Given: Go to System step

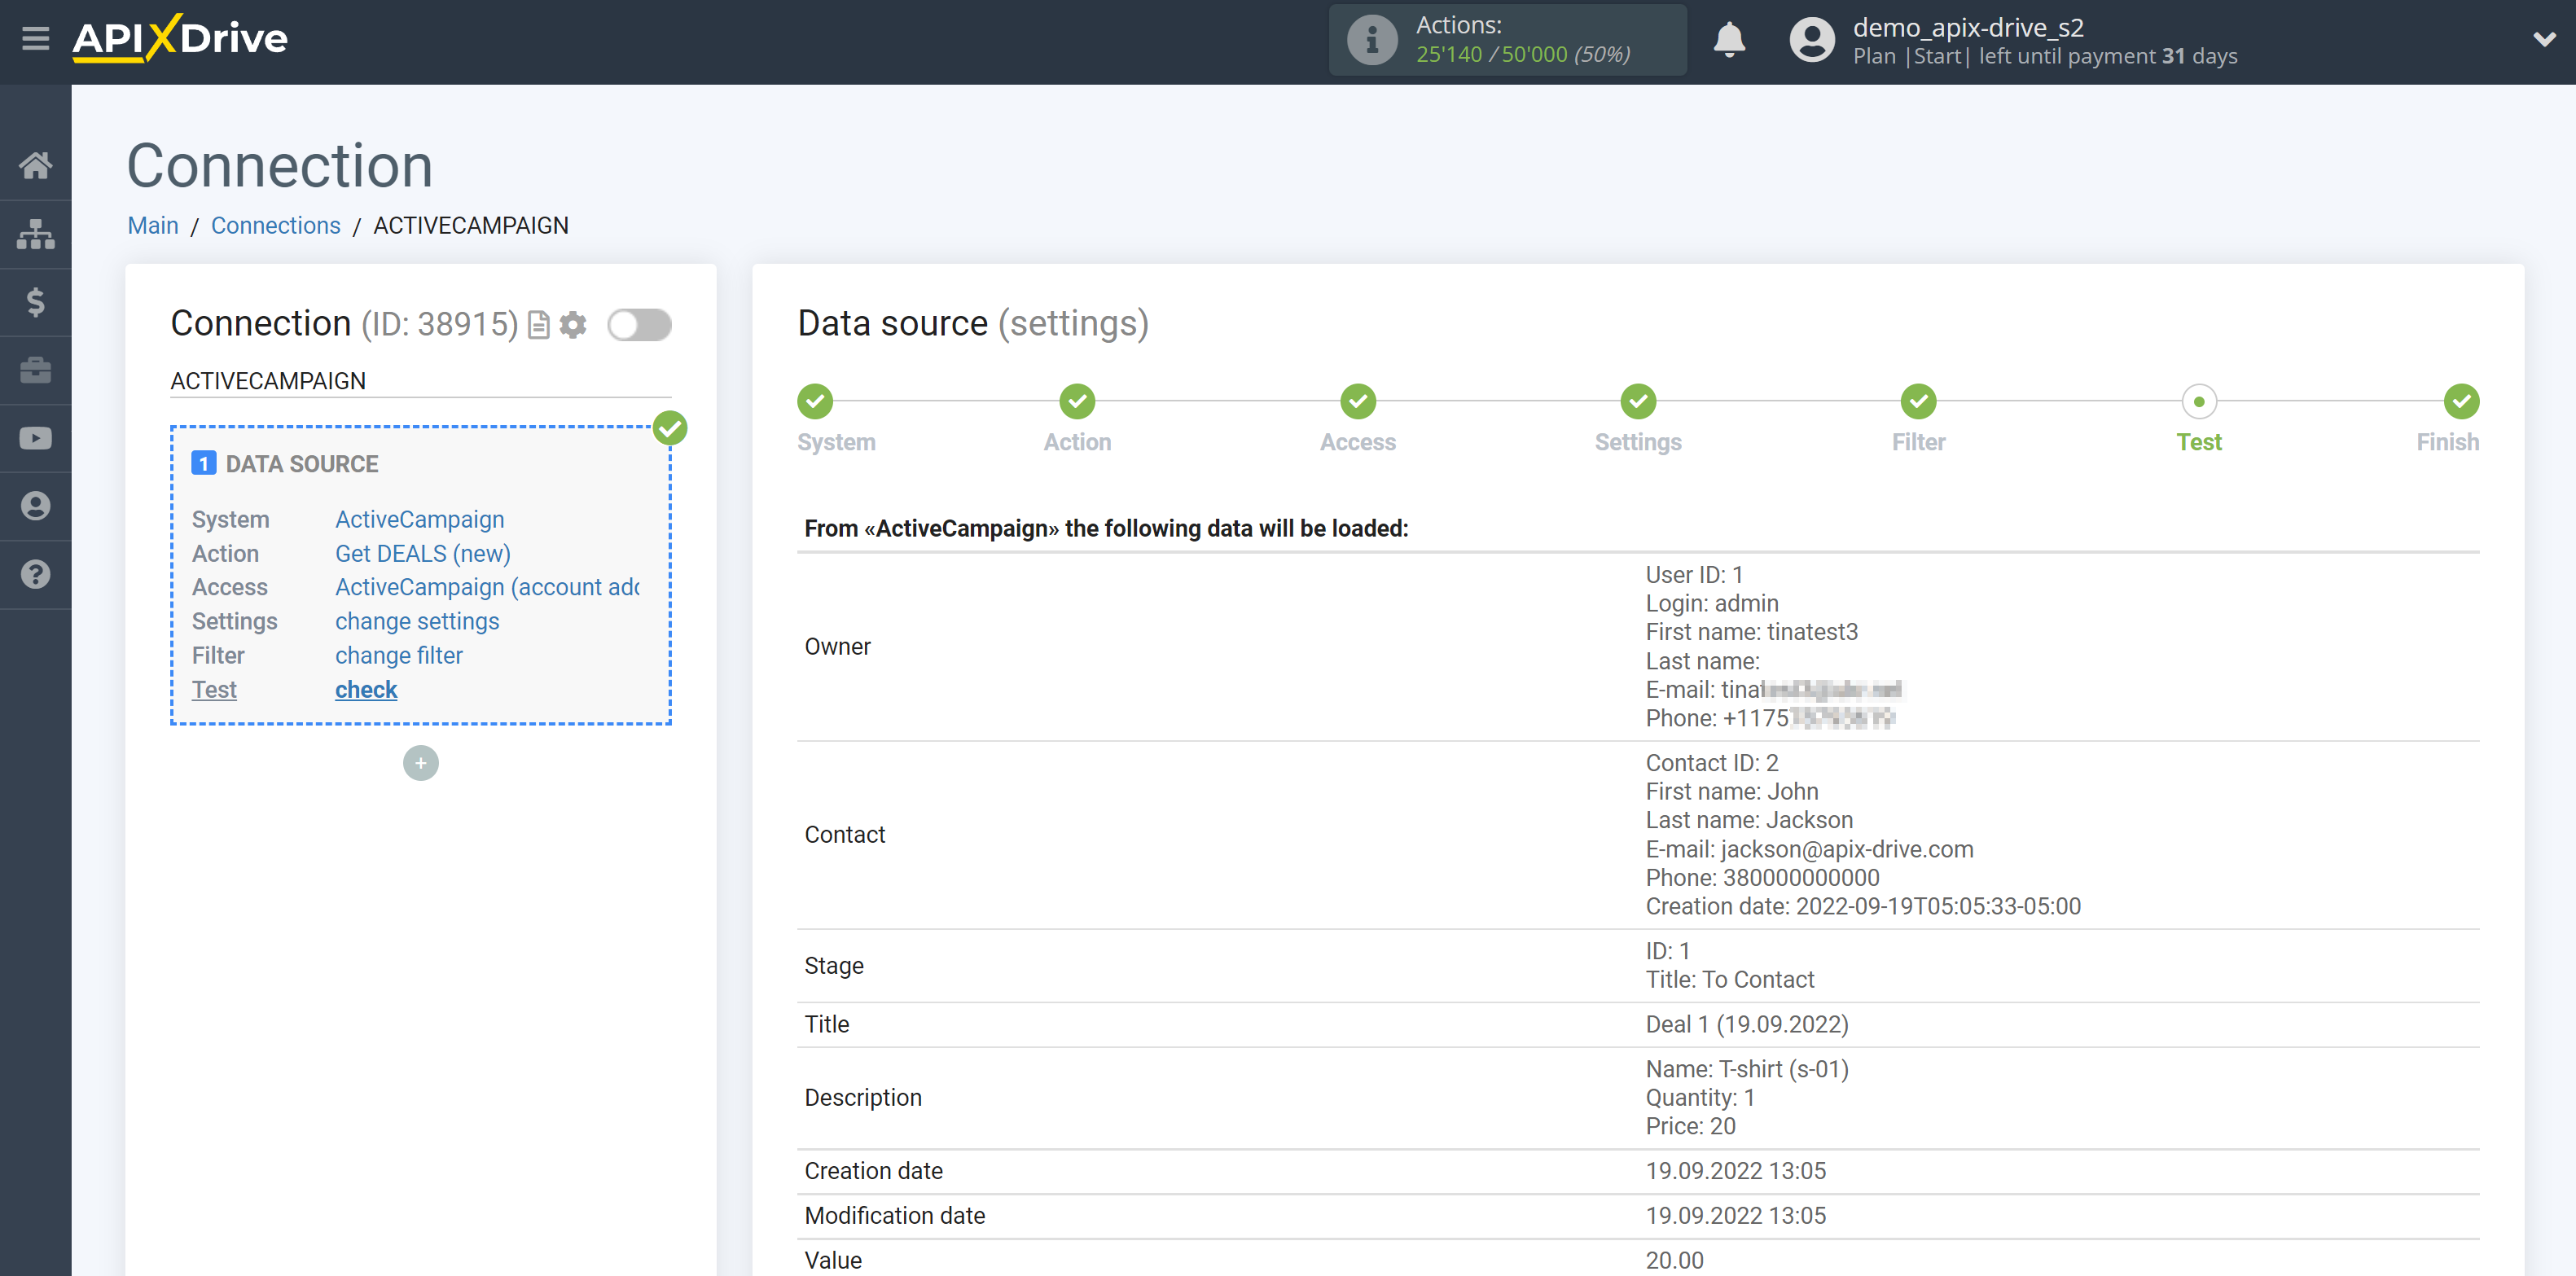Looking at the screenshot, I should pos(815,402).
